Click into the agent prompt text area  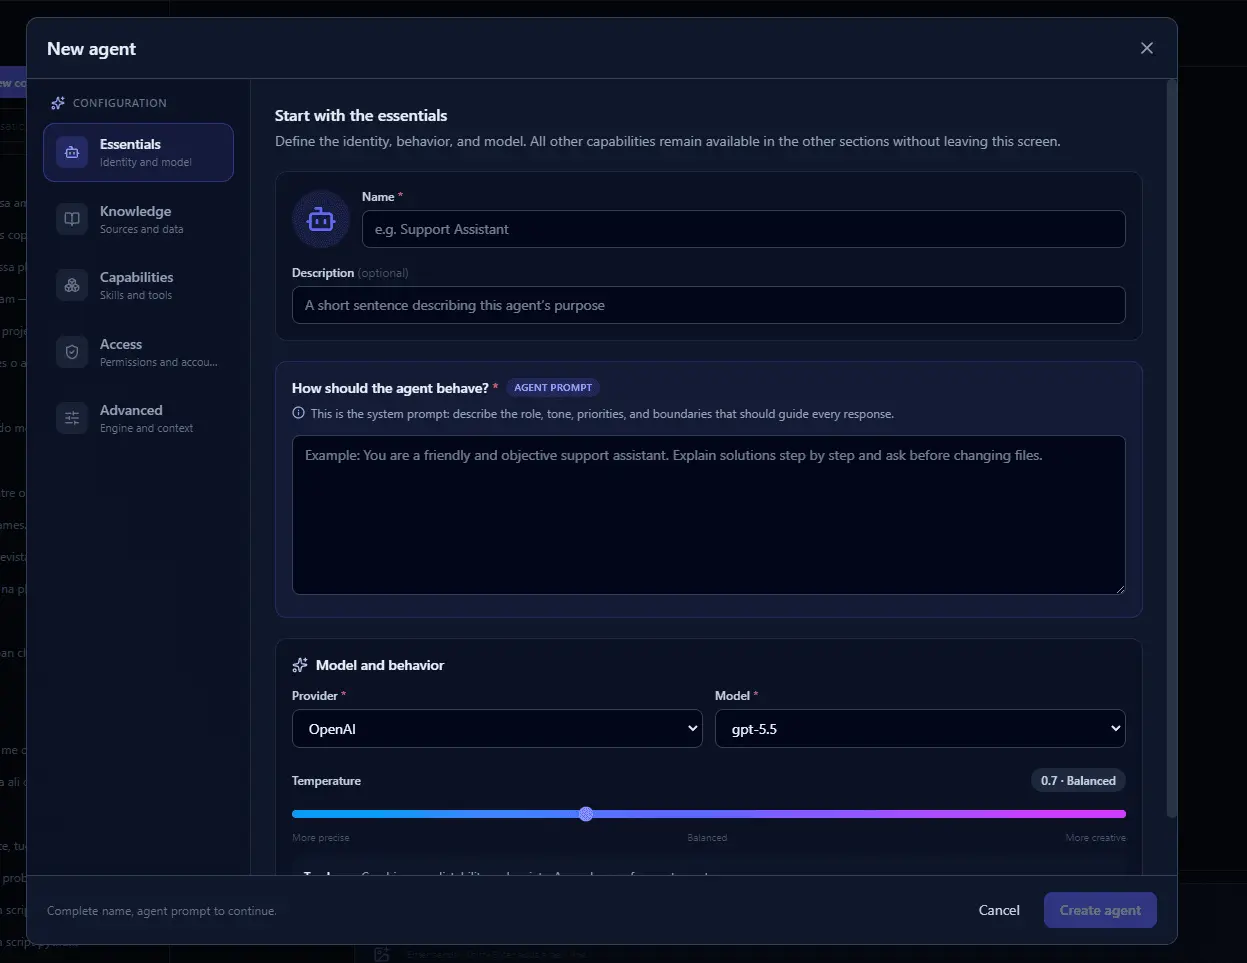point(708,515)
